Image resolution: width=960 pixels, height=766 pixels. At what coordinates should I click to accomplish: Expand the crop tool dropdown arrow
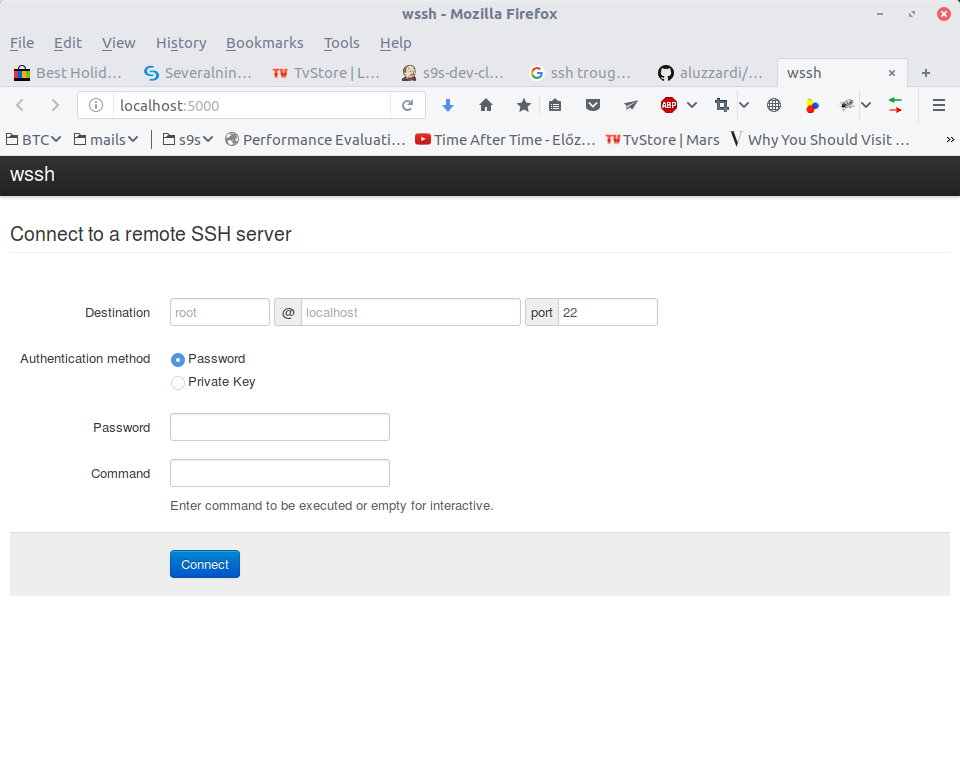pos(744,105)
